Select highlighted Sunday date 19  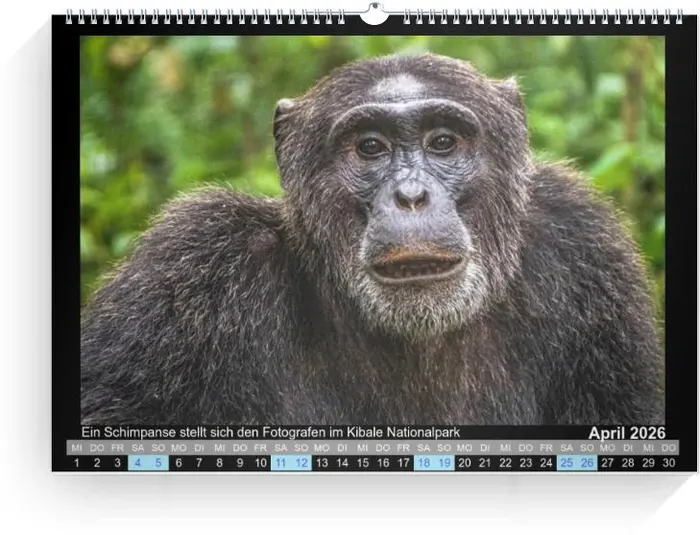coord(444,463)
